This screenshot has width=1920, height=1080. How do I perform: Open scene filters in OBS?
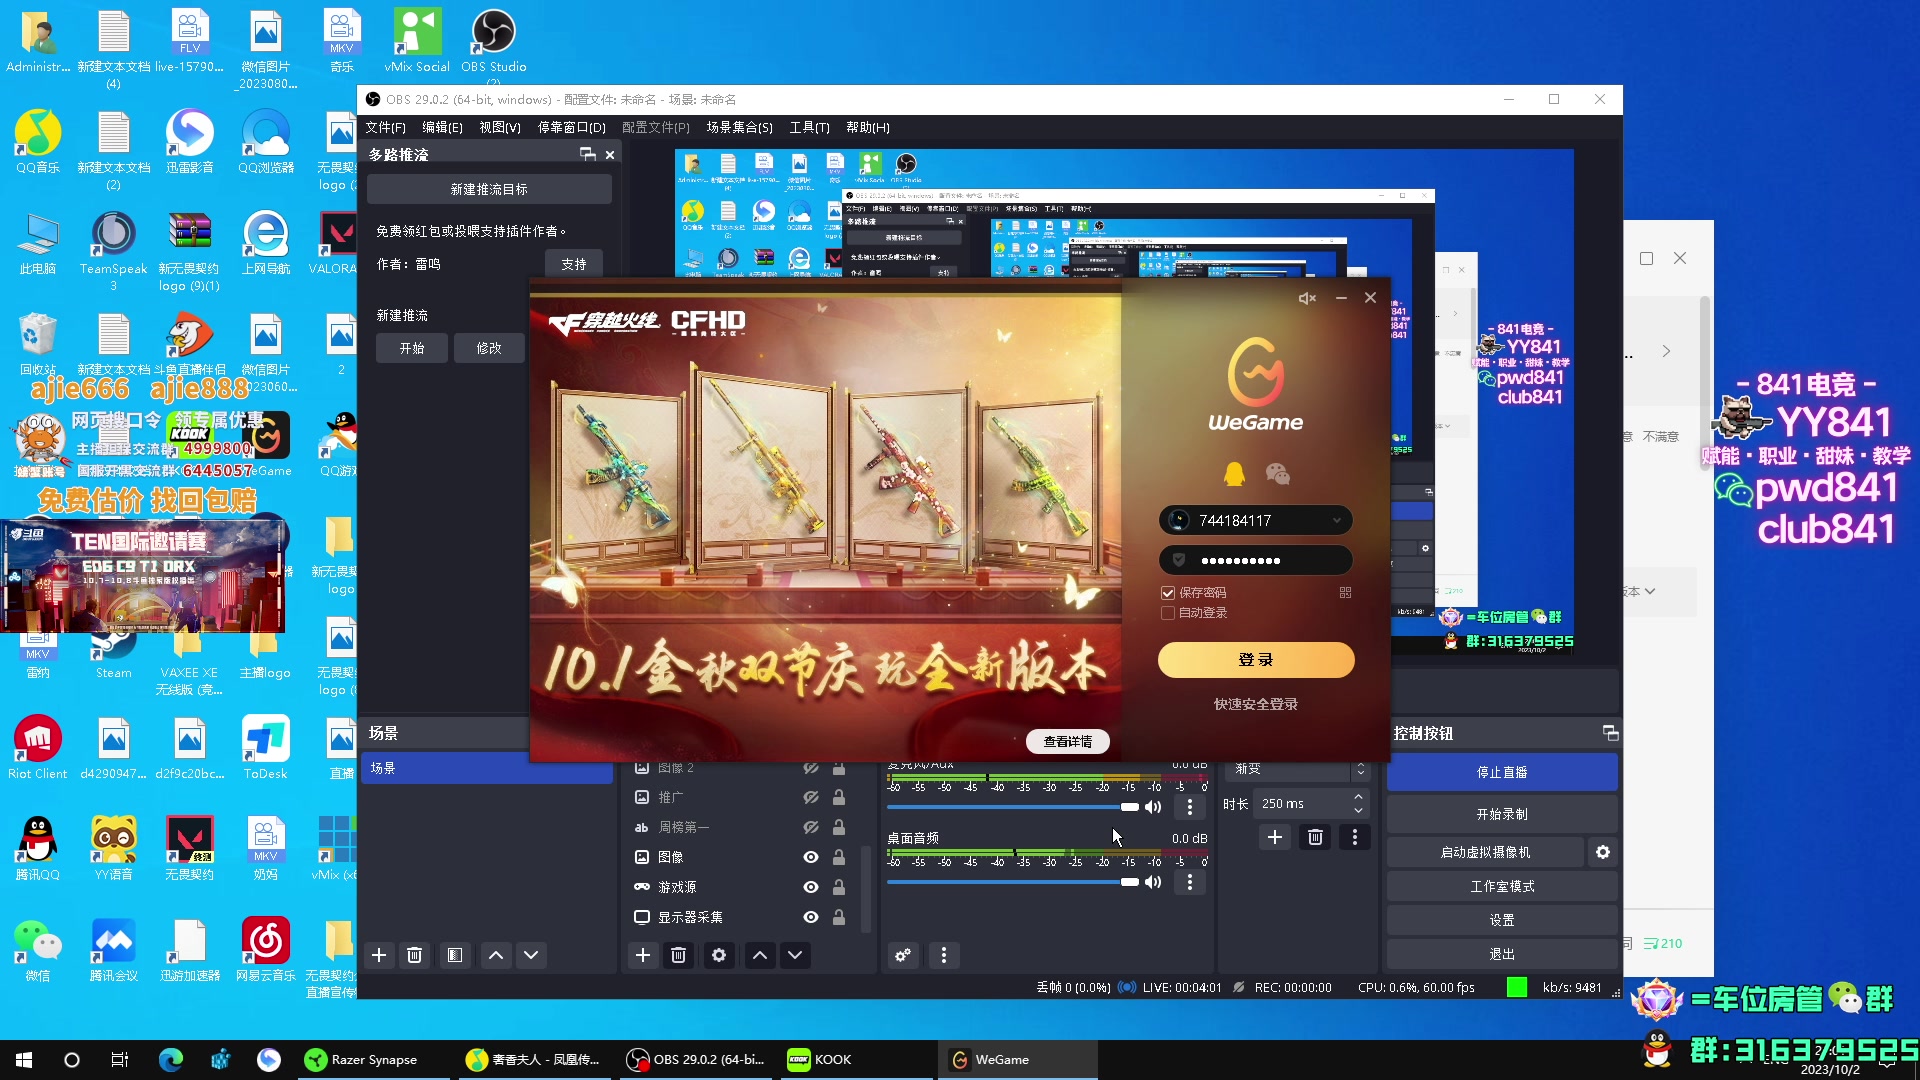[454, 955]
